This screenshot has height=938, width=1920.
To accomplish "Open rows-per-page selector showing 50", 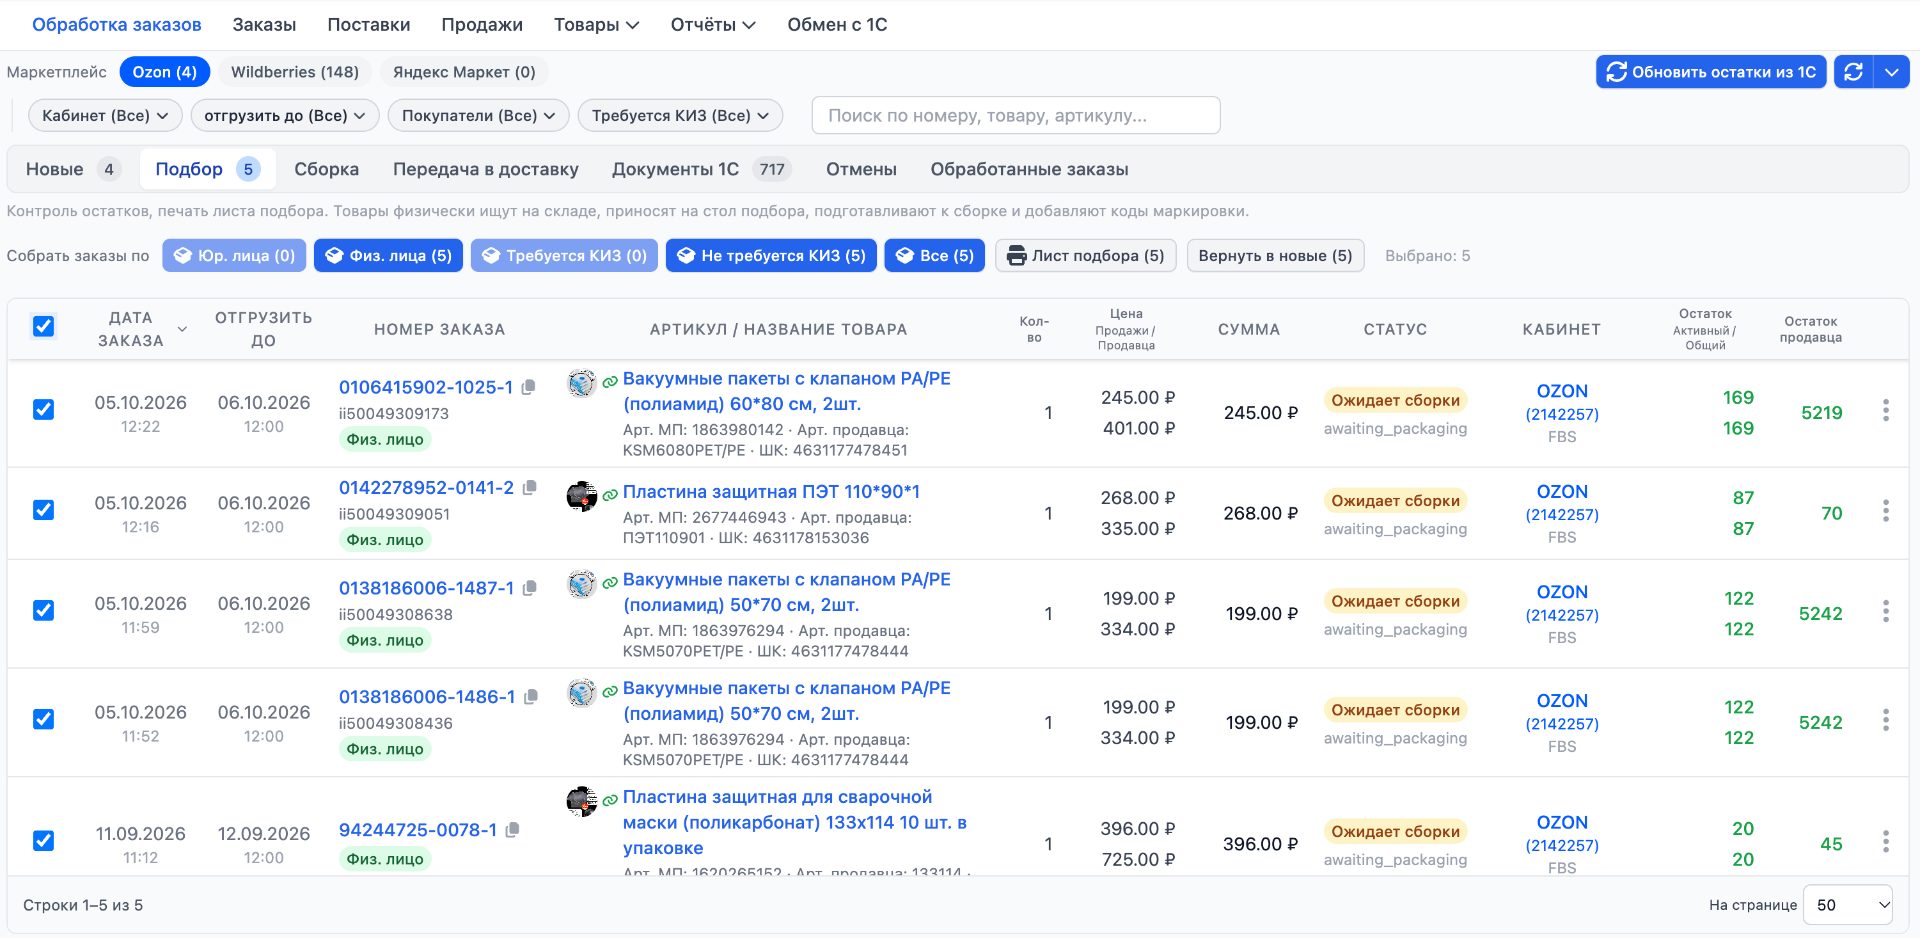I will tap(1848, 905).
